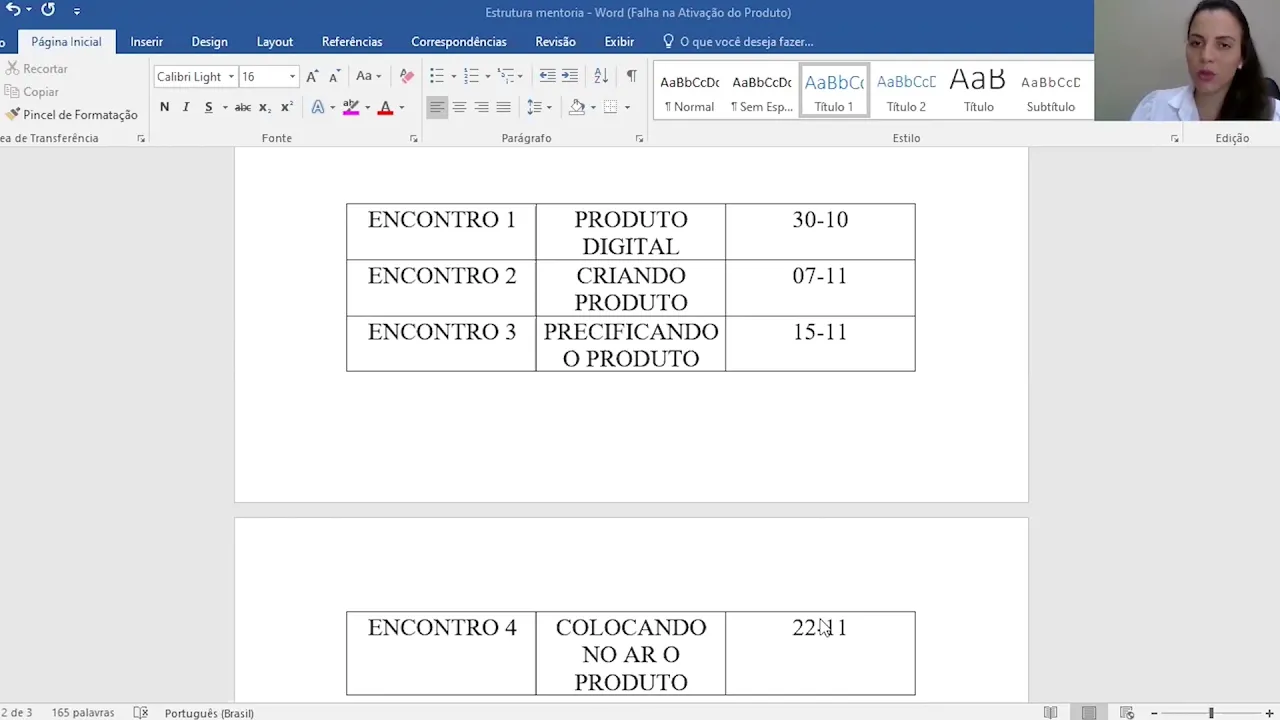Toggle subscript x₂ formatting
This screenshot has height=720, width=1280.
coord(265,107)
